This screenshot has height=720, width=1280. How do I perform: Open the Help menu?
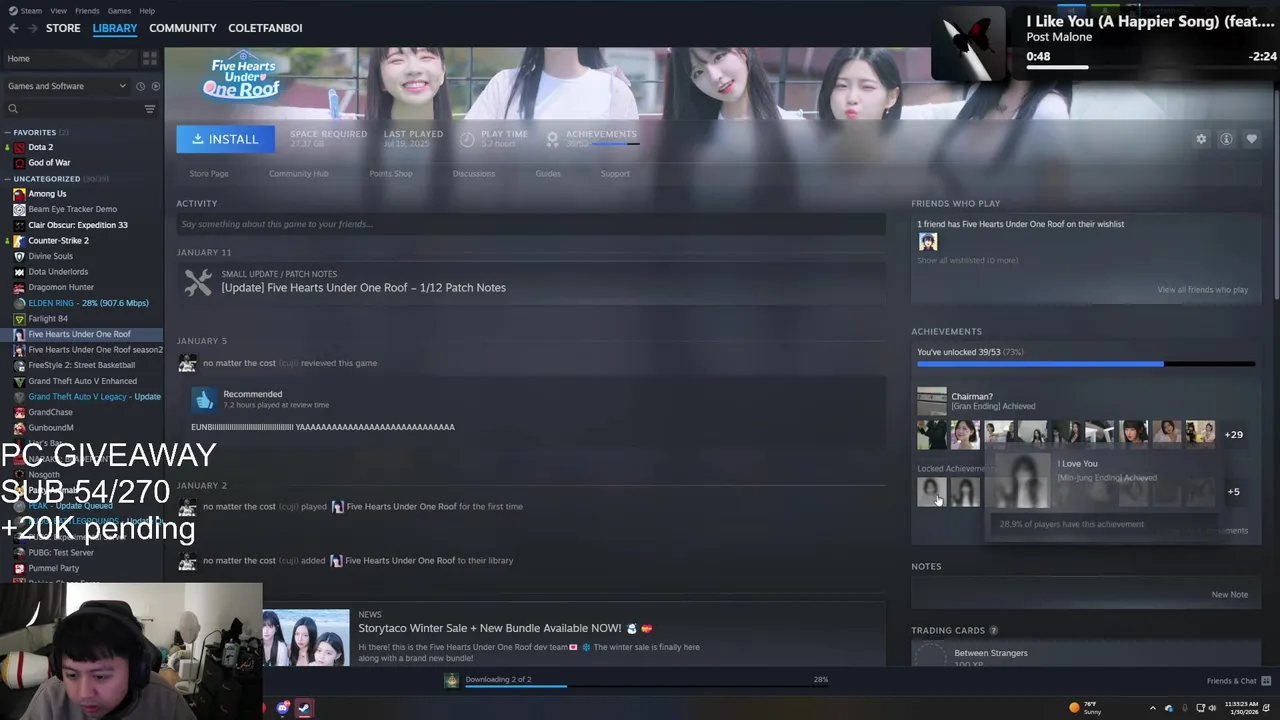(147, 10)
